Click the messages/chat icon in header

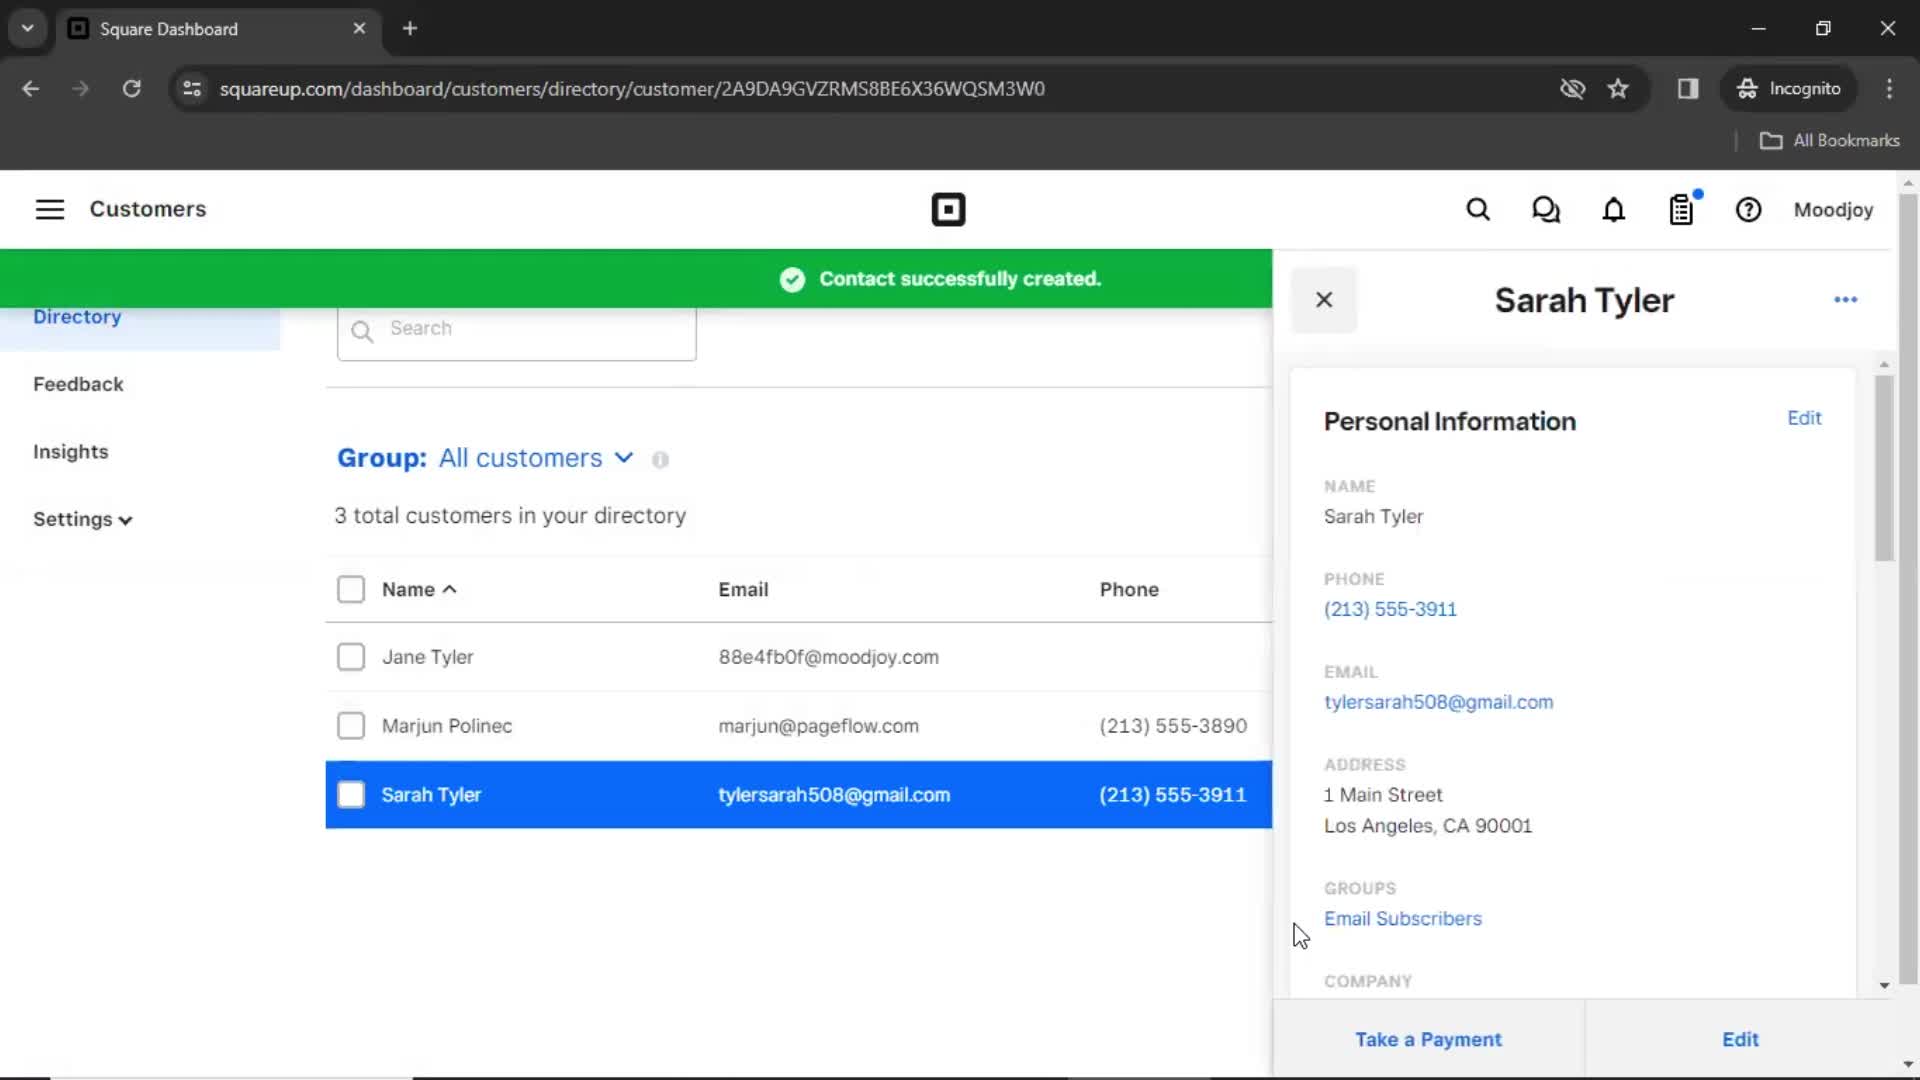click(1547, 210)
